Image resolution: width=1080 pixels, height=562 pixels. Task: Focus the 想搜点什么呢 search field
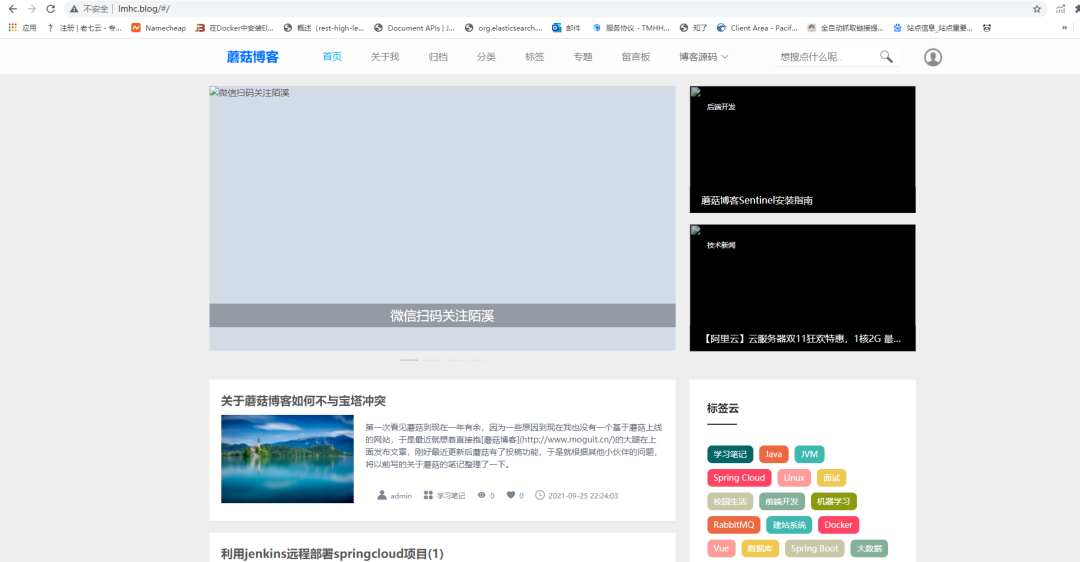click(x=827, y=56)
